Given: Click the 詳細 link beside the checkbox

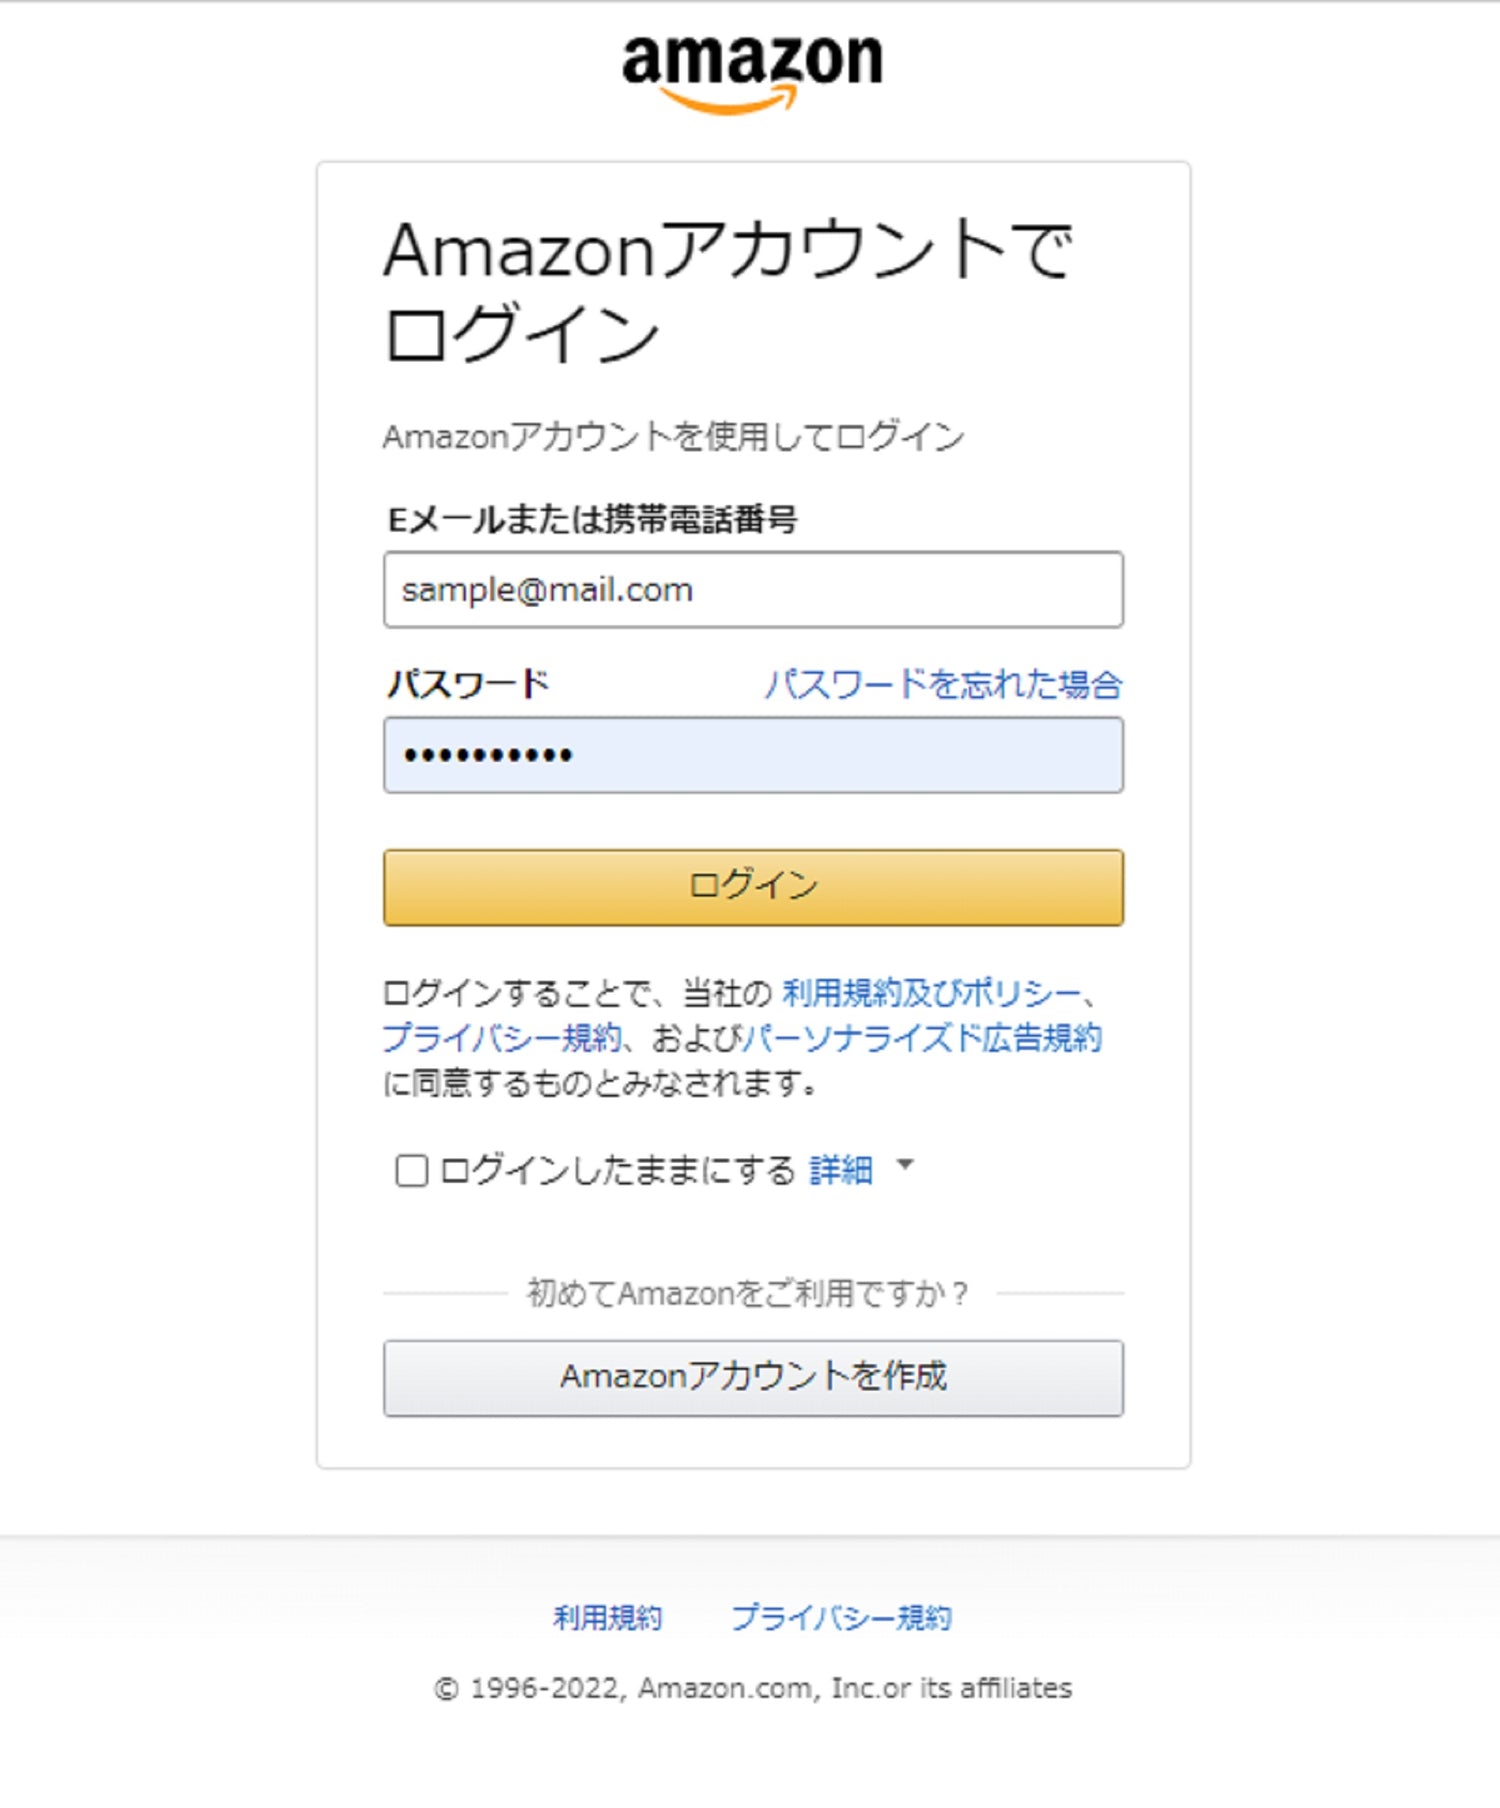Looking at the screenshot, I should 841,1170.
